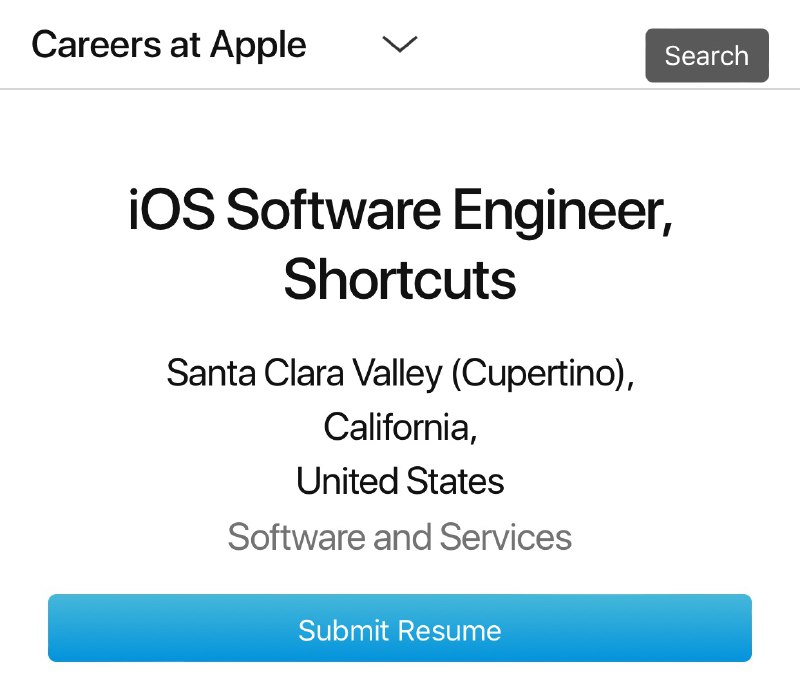800x685 pixels.
Task: Click the word Shortcuts in the job title
Action: [400, 280]
